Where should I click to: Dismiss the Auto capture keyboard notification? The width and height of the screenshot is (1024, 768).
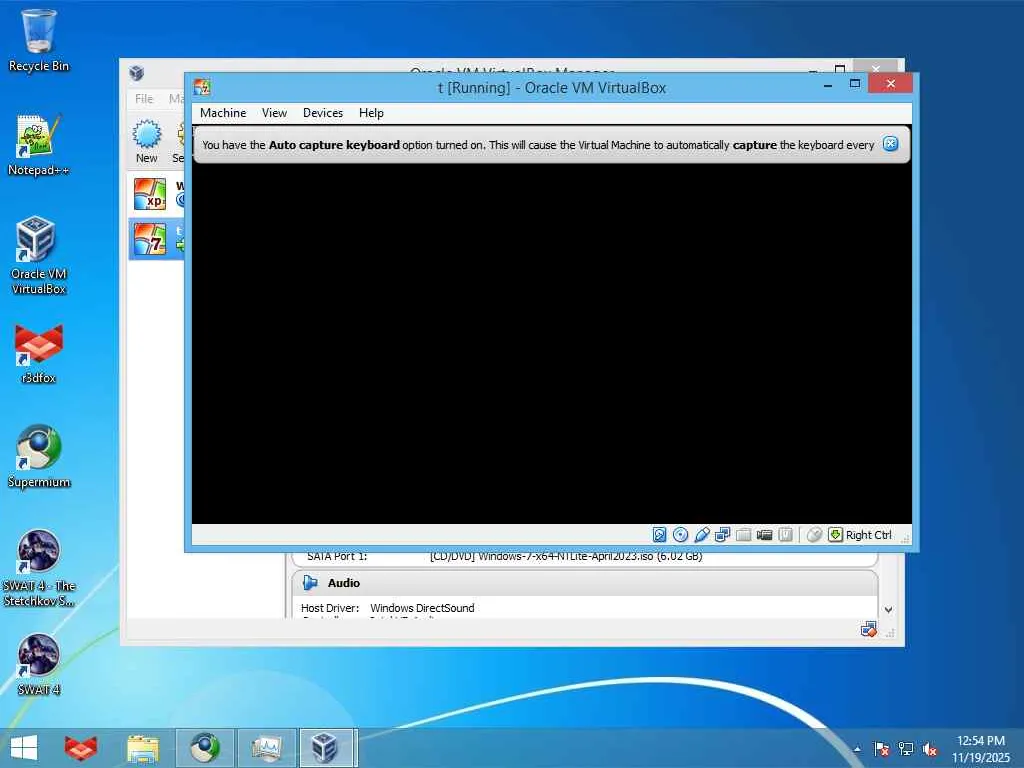click(x=890, y=144)
